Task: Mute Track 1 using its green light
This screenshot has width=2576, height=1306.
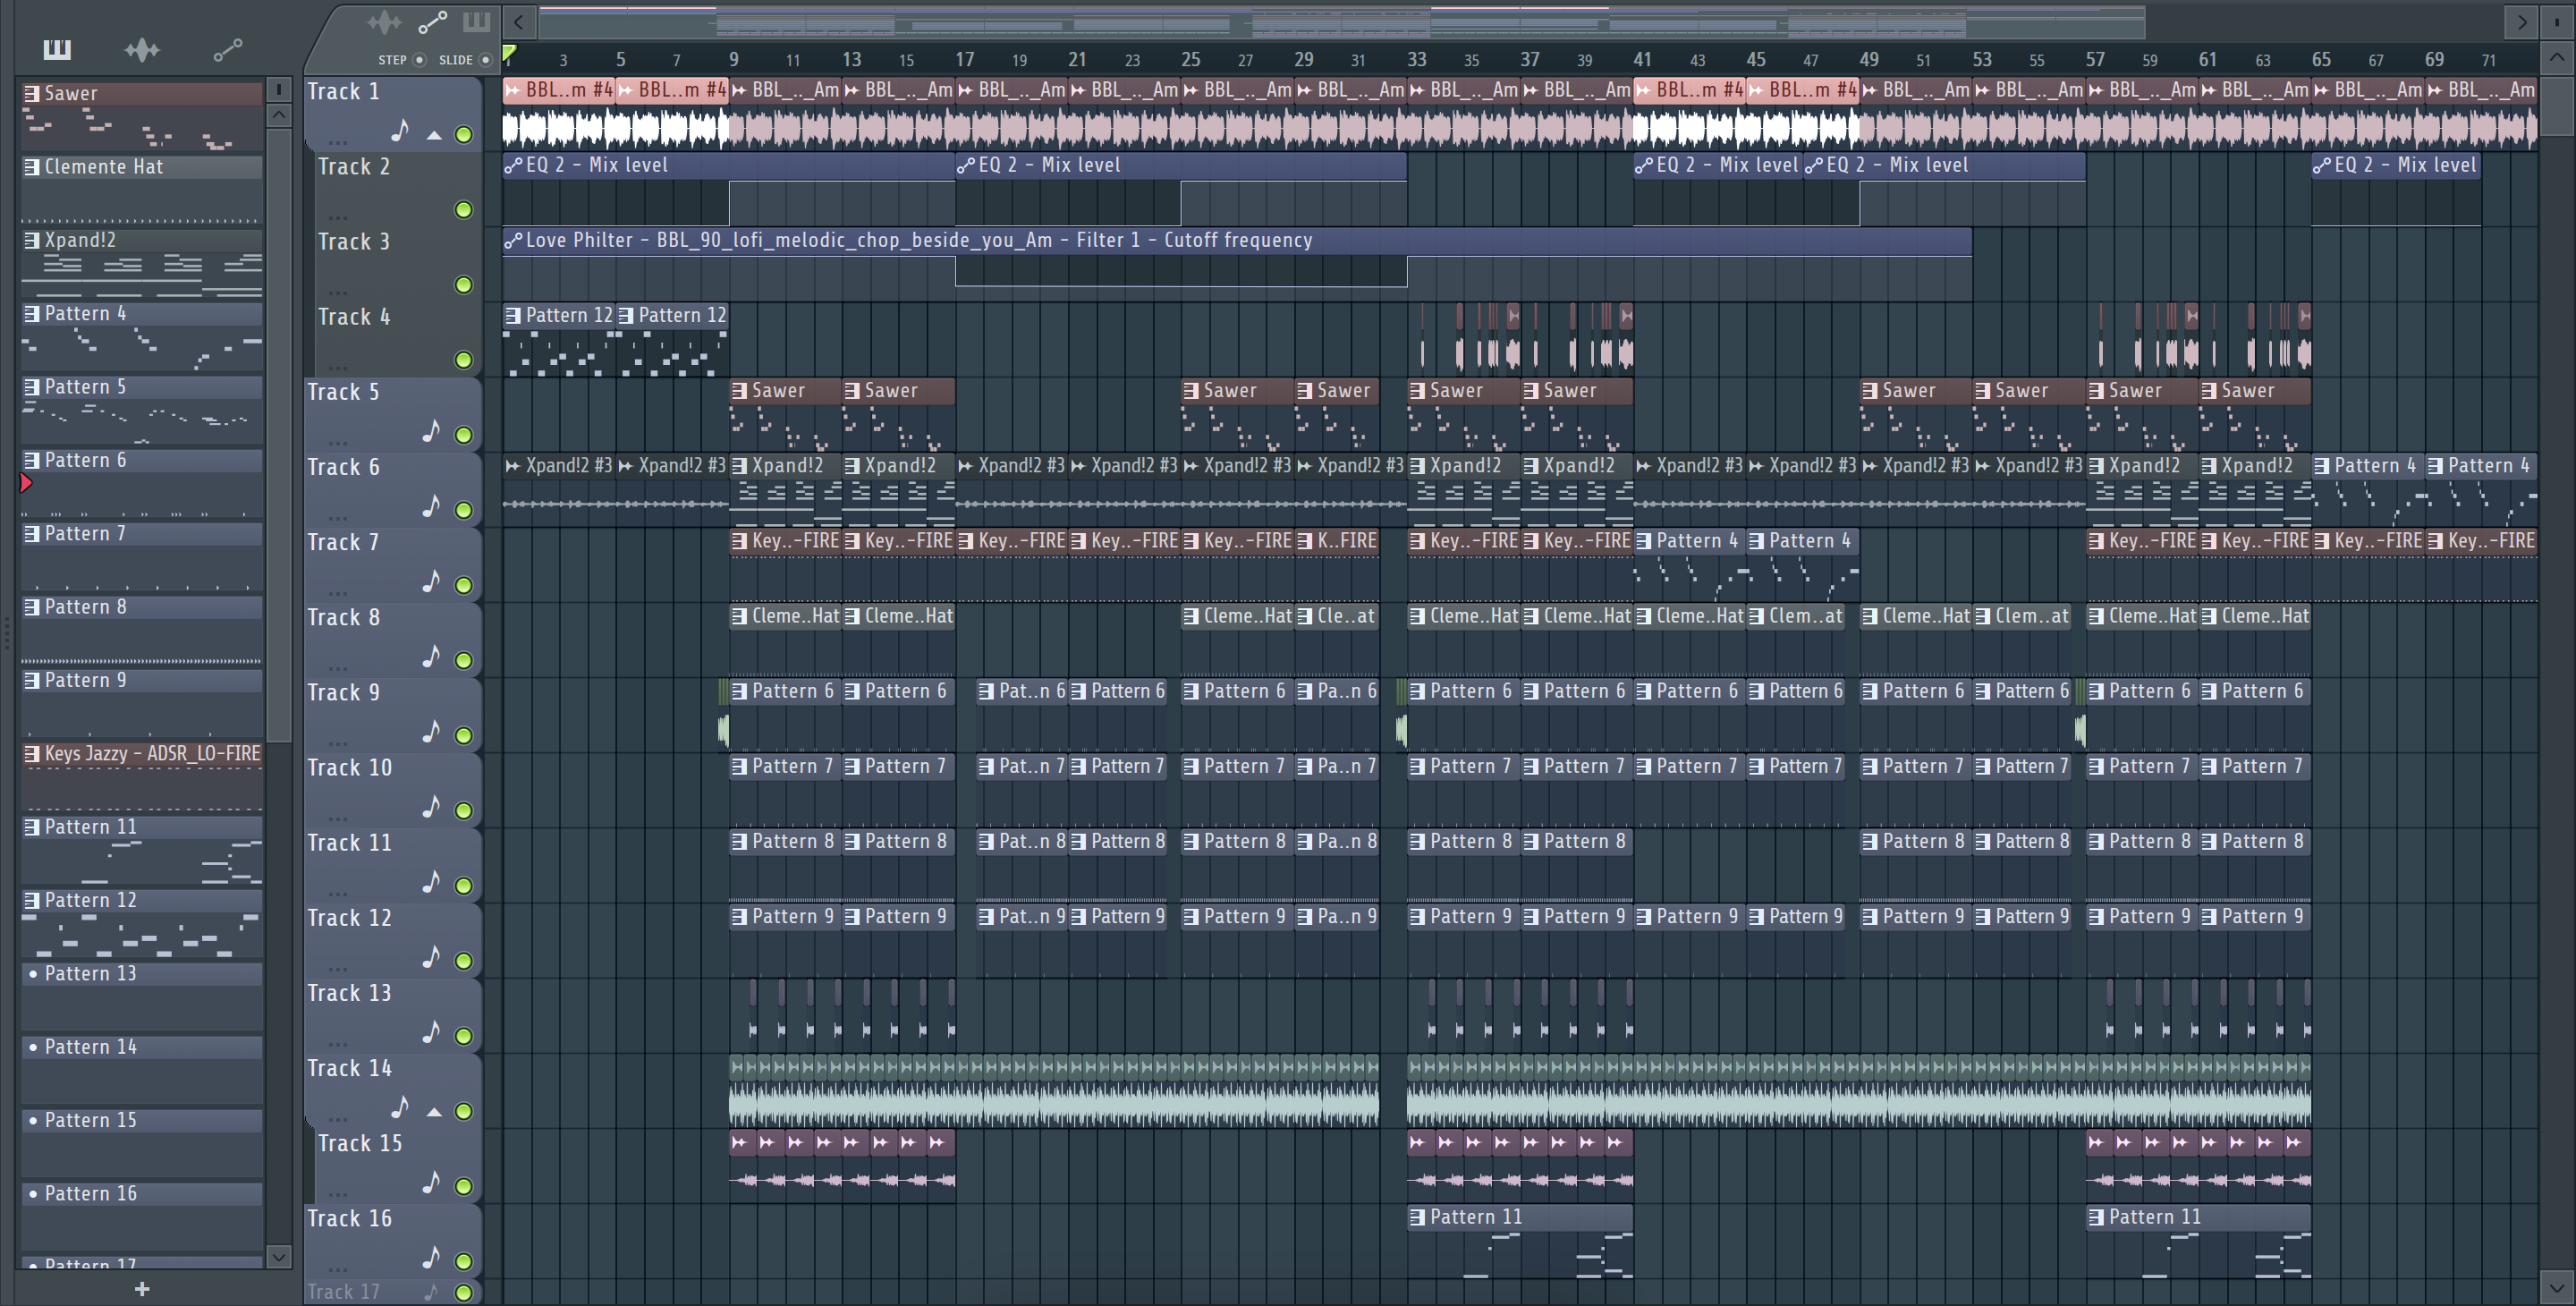Action: point(463,134)
